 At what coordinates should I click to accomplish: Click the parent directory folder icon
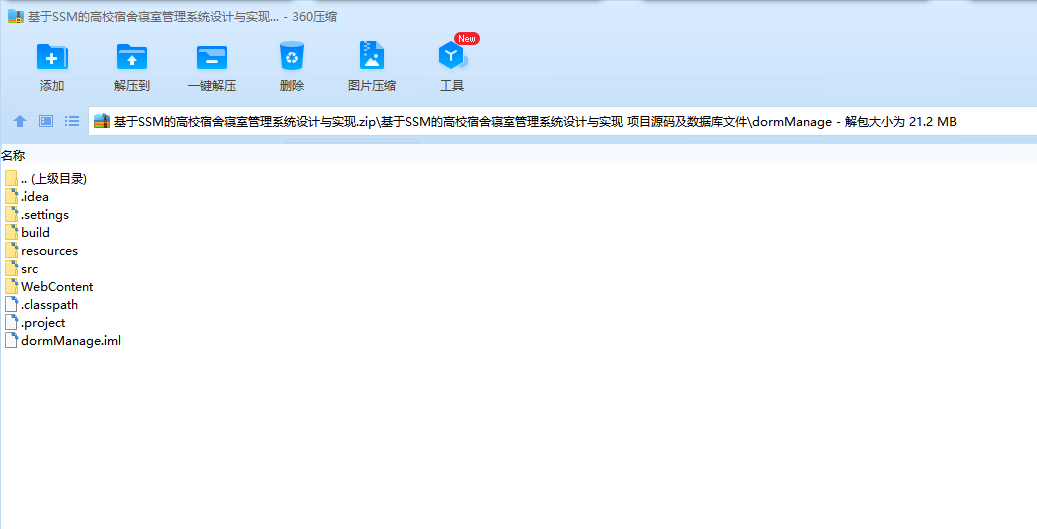tap(11, 179)
